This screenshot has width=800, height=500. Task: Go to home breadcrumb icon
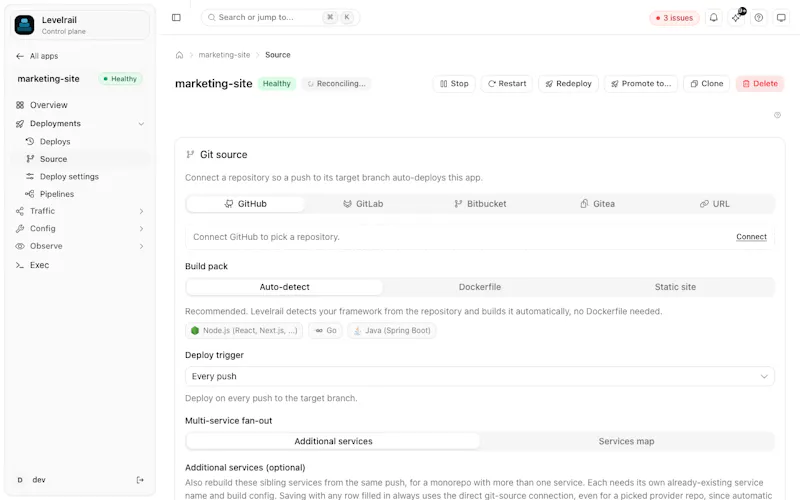[179, 55]
